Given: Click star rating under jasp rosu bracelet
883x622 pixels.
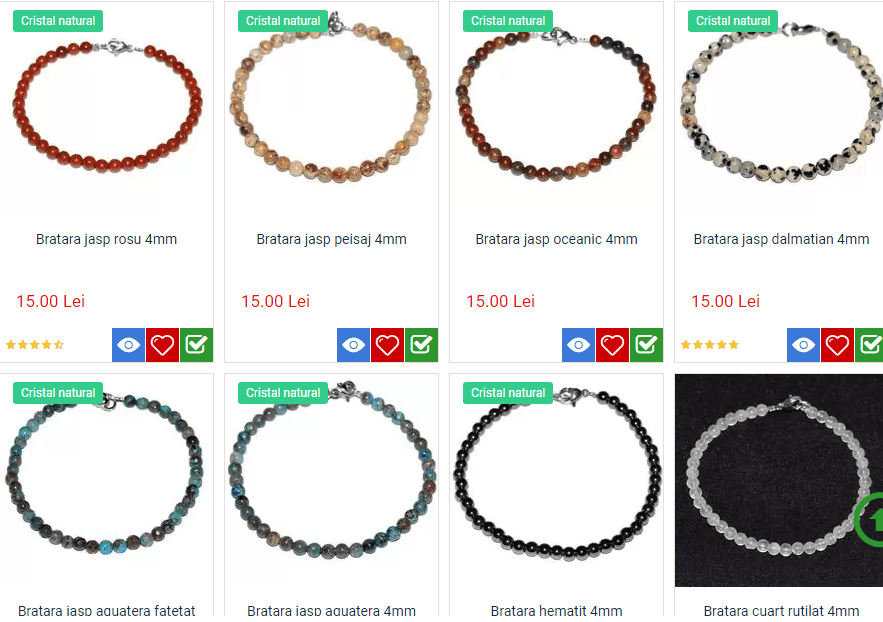Looking at the screenshot, I should [x=34, y=344].
